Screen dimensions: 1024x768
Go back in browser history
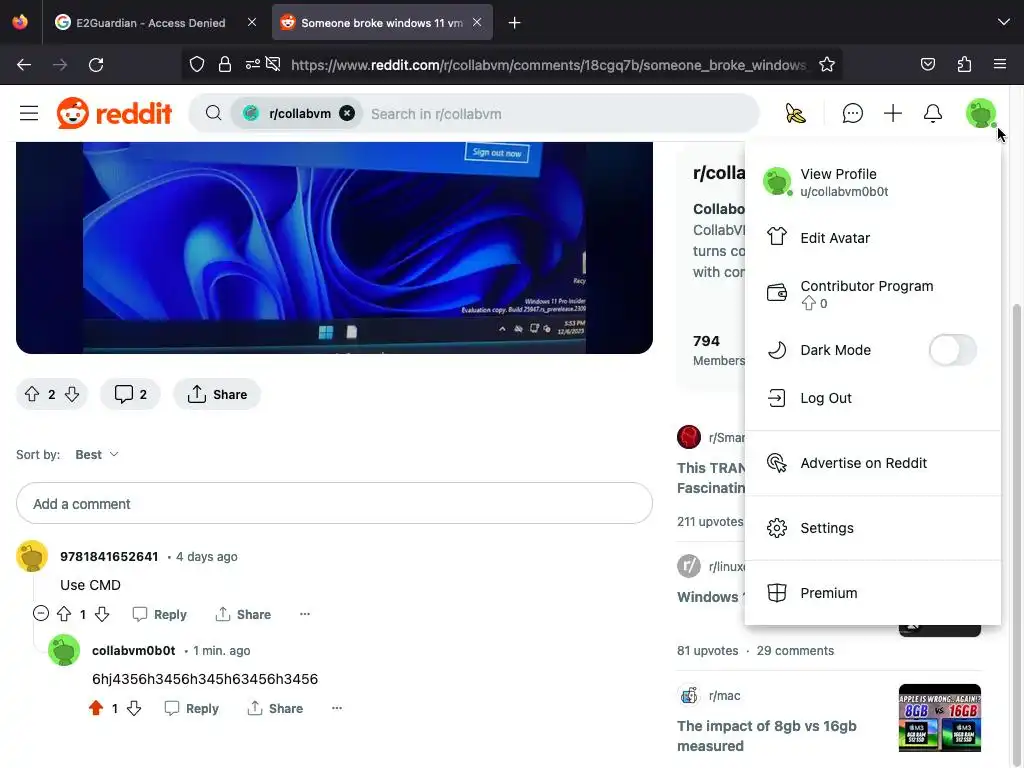(24, 65)
